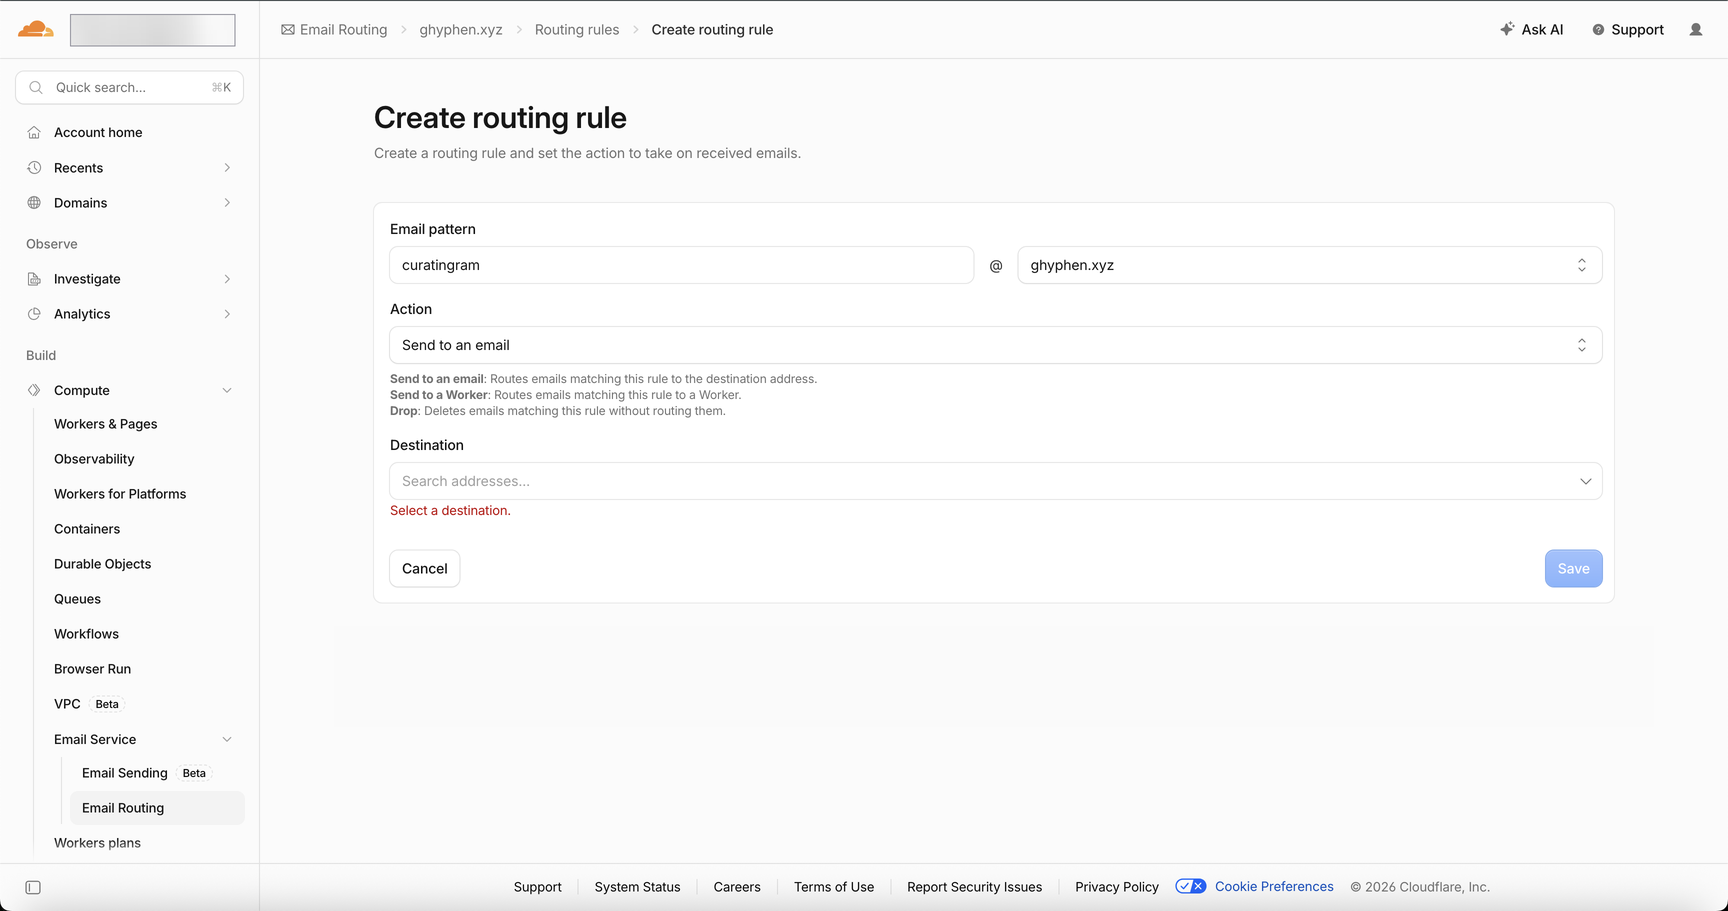Click the Recents clock icon
Image resolution: width=1728 pixels, height=911 pixels.
point(34,168)
